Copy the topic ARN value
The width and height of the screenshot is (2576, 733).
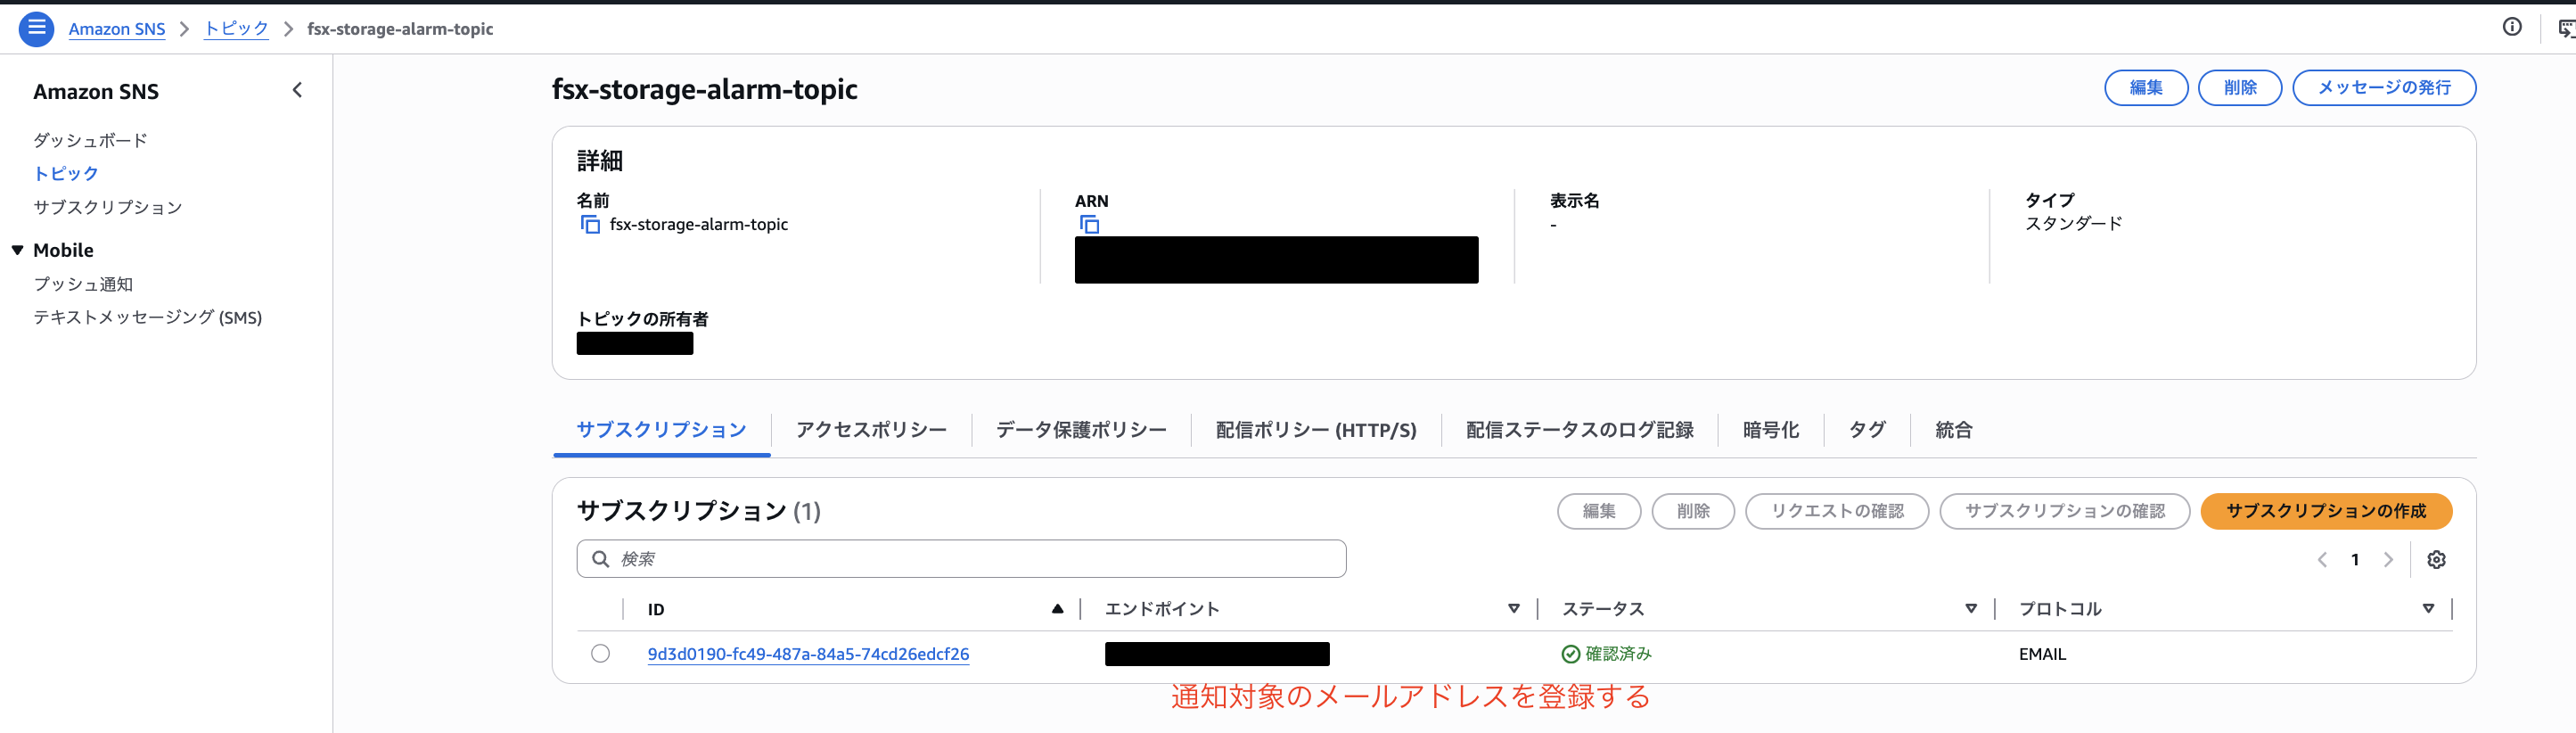(x=1089, y=224)
